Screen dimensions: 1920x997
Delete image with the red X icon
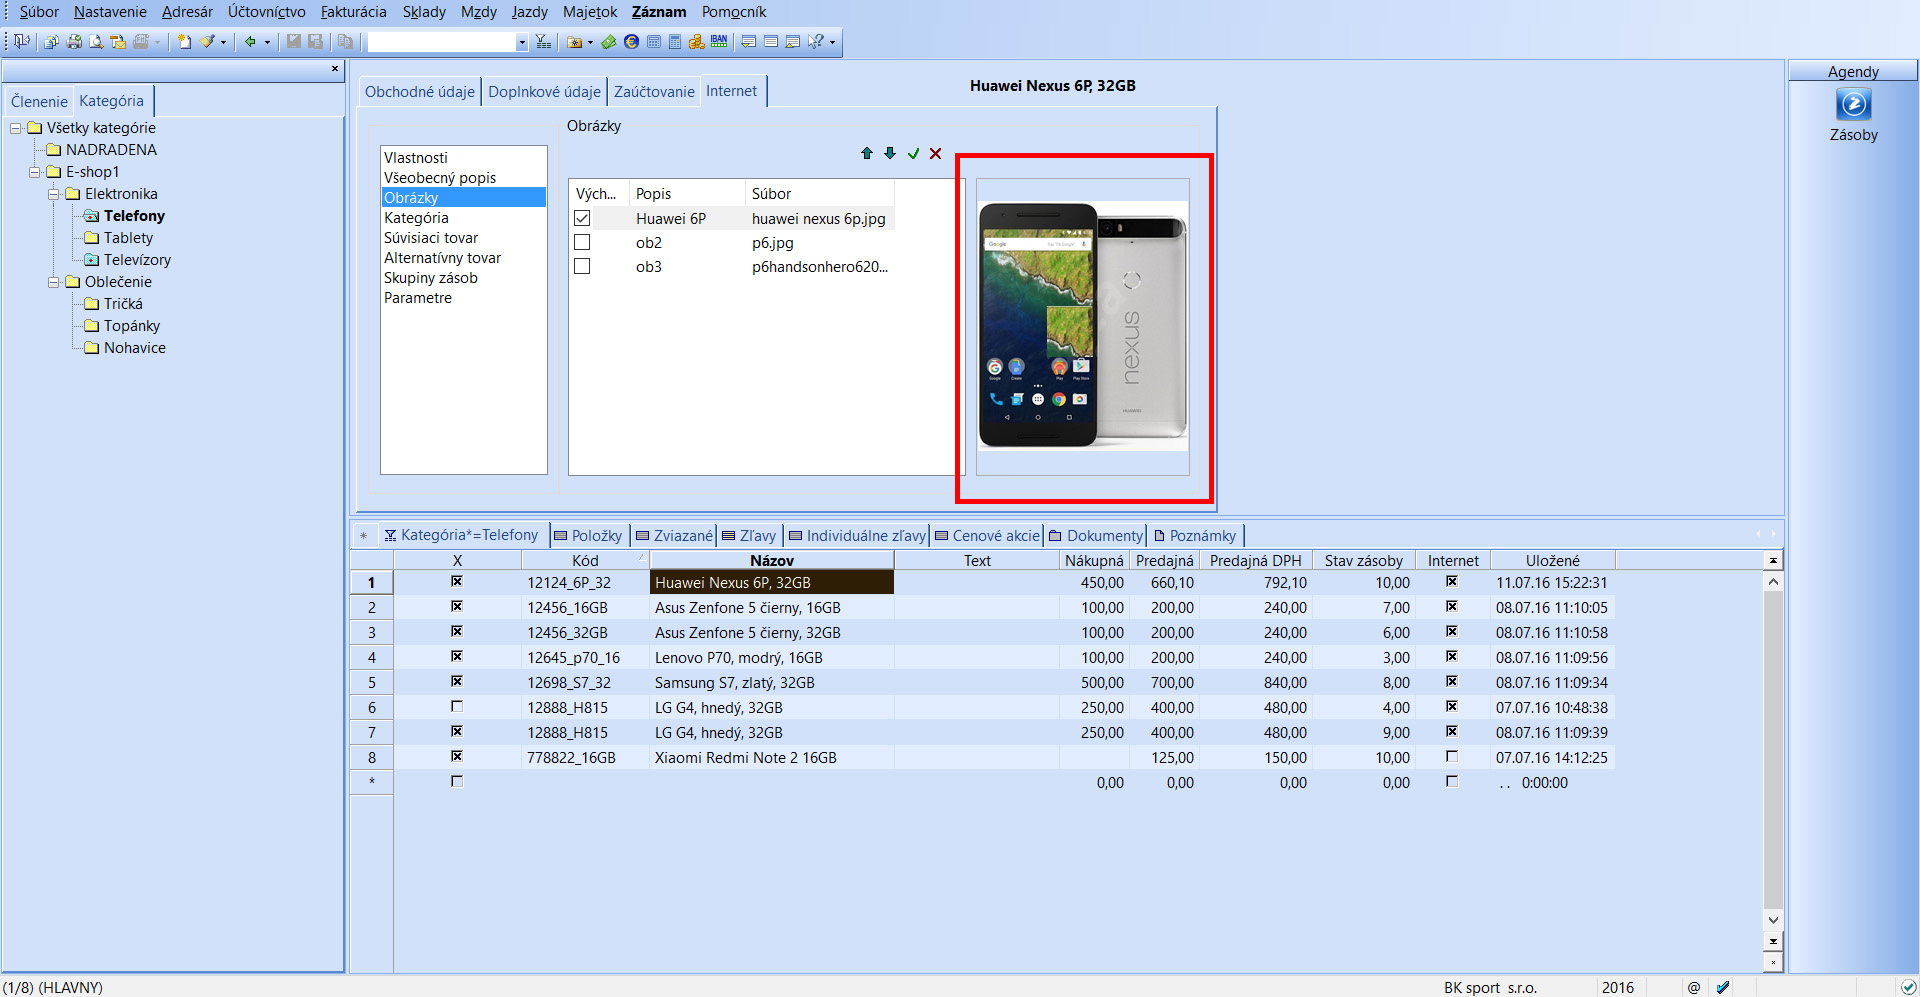click(x=935, y=153)
